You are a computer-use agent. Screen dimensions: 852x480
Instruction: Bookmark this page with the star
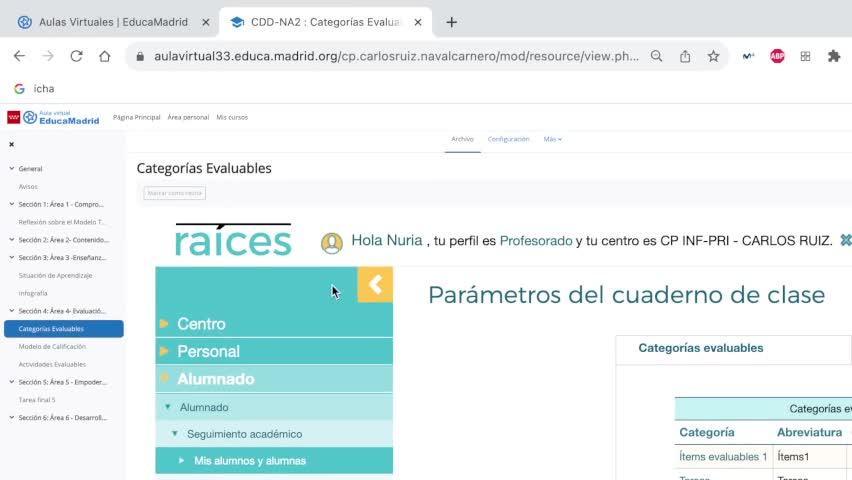click(713, 56)
